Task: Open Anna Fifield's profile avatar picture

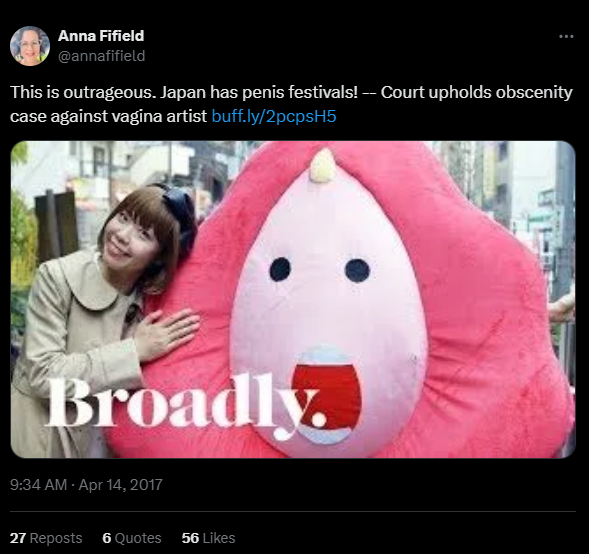Action: coord(30,46)
